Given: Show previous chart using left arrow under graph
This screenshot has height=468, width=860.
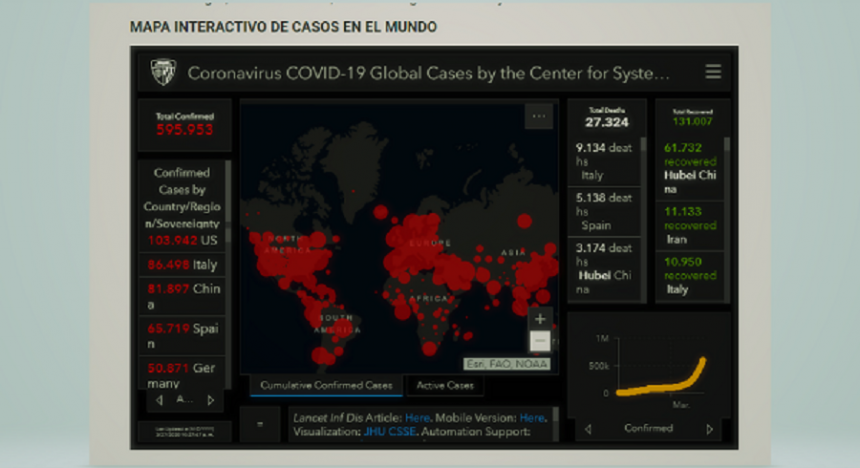Looking at the screenshot, I should [x=588, y=429].
